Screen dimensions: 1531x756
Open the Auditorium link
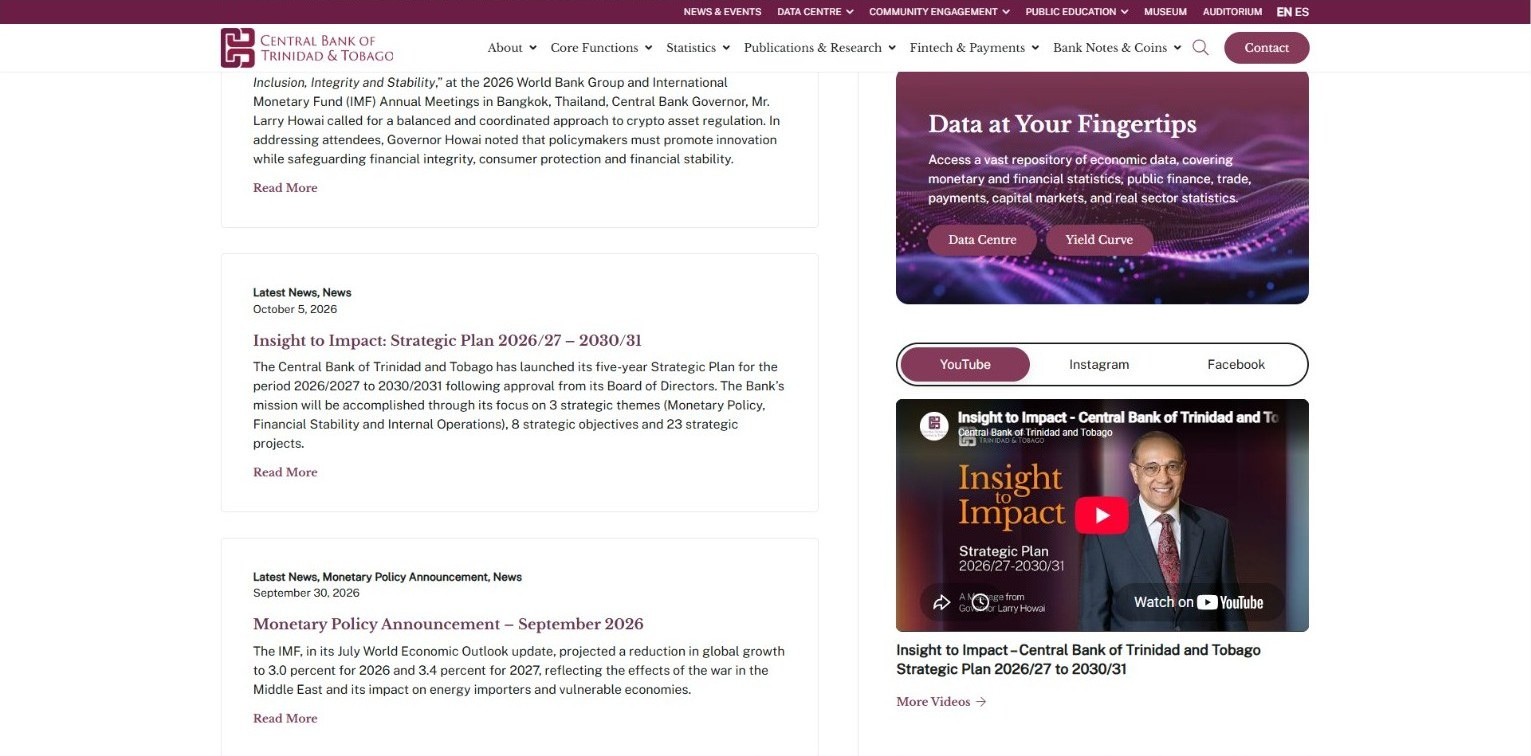pyautogui.click(x=1232, y=12)
